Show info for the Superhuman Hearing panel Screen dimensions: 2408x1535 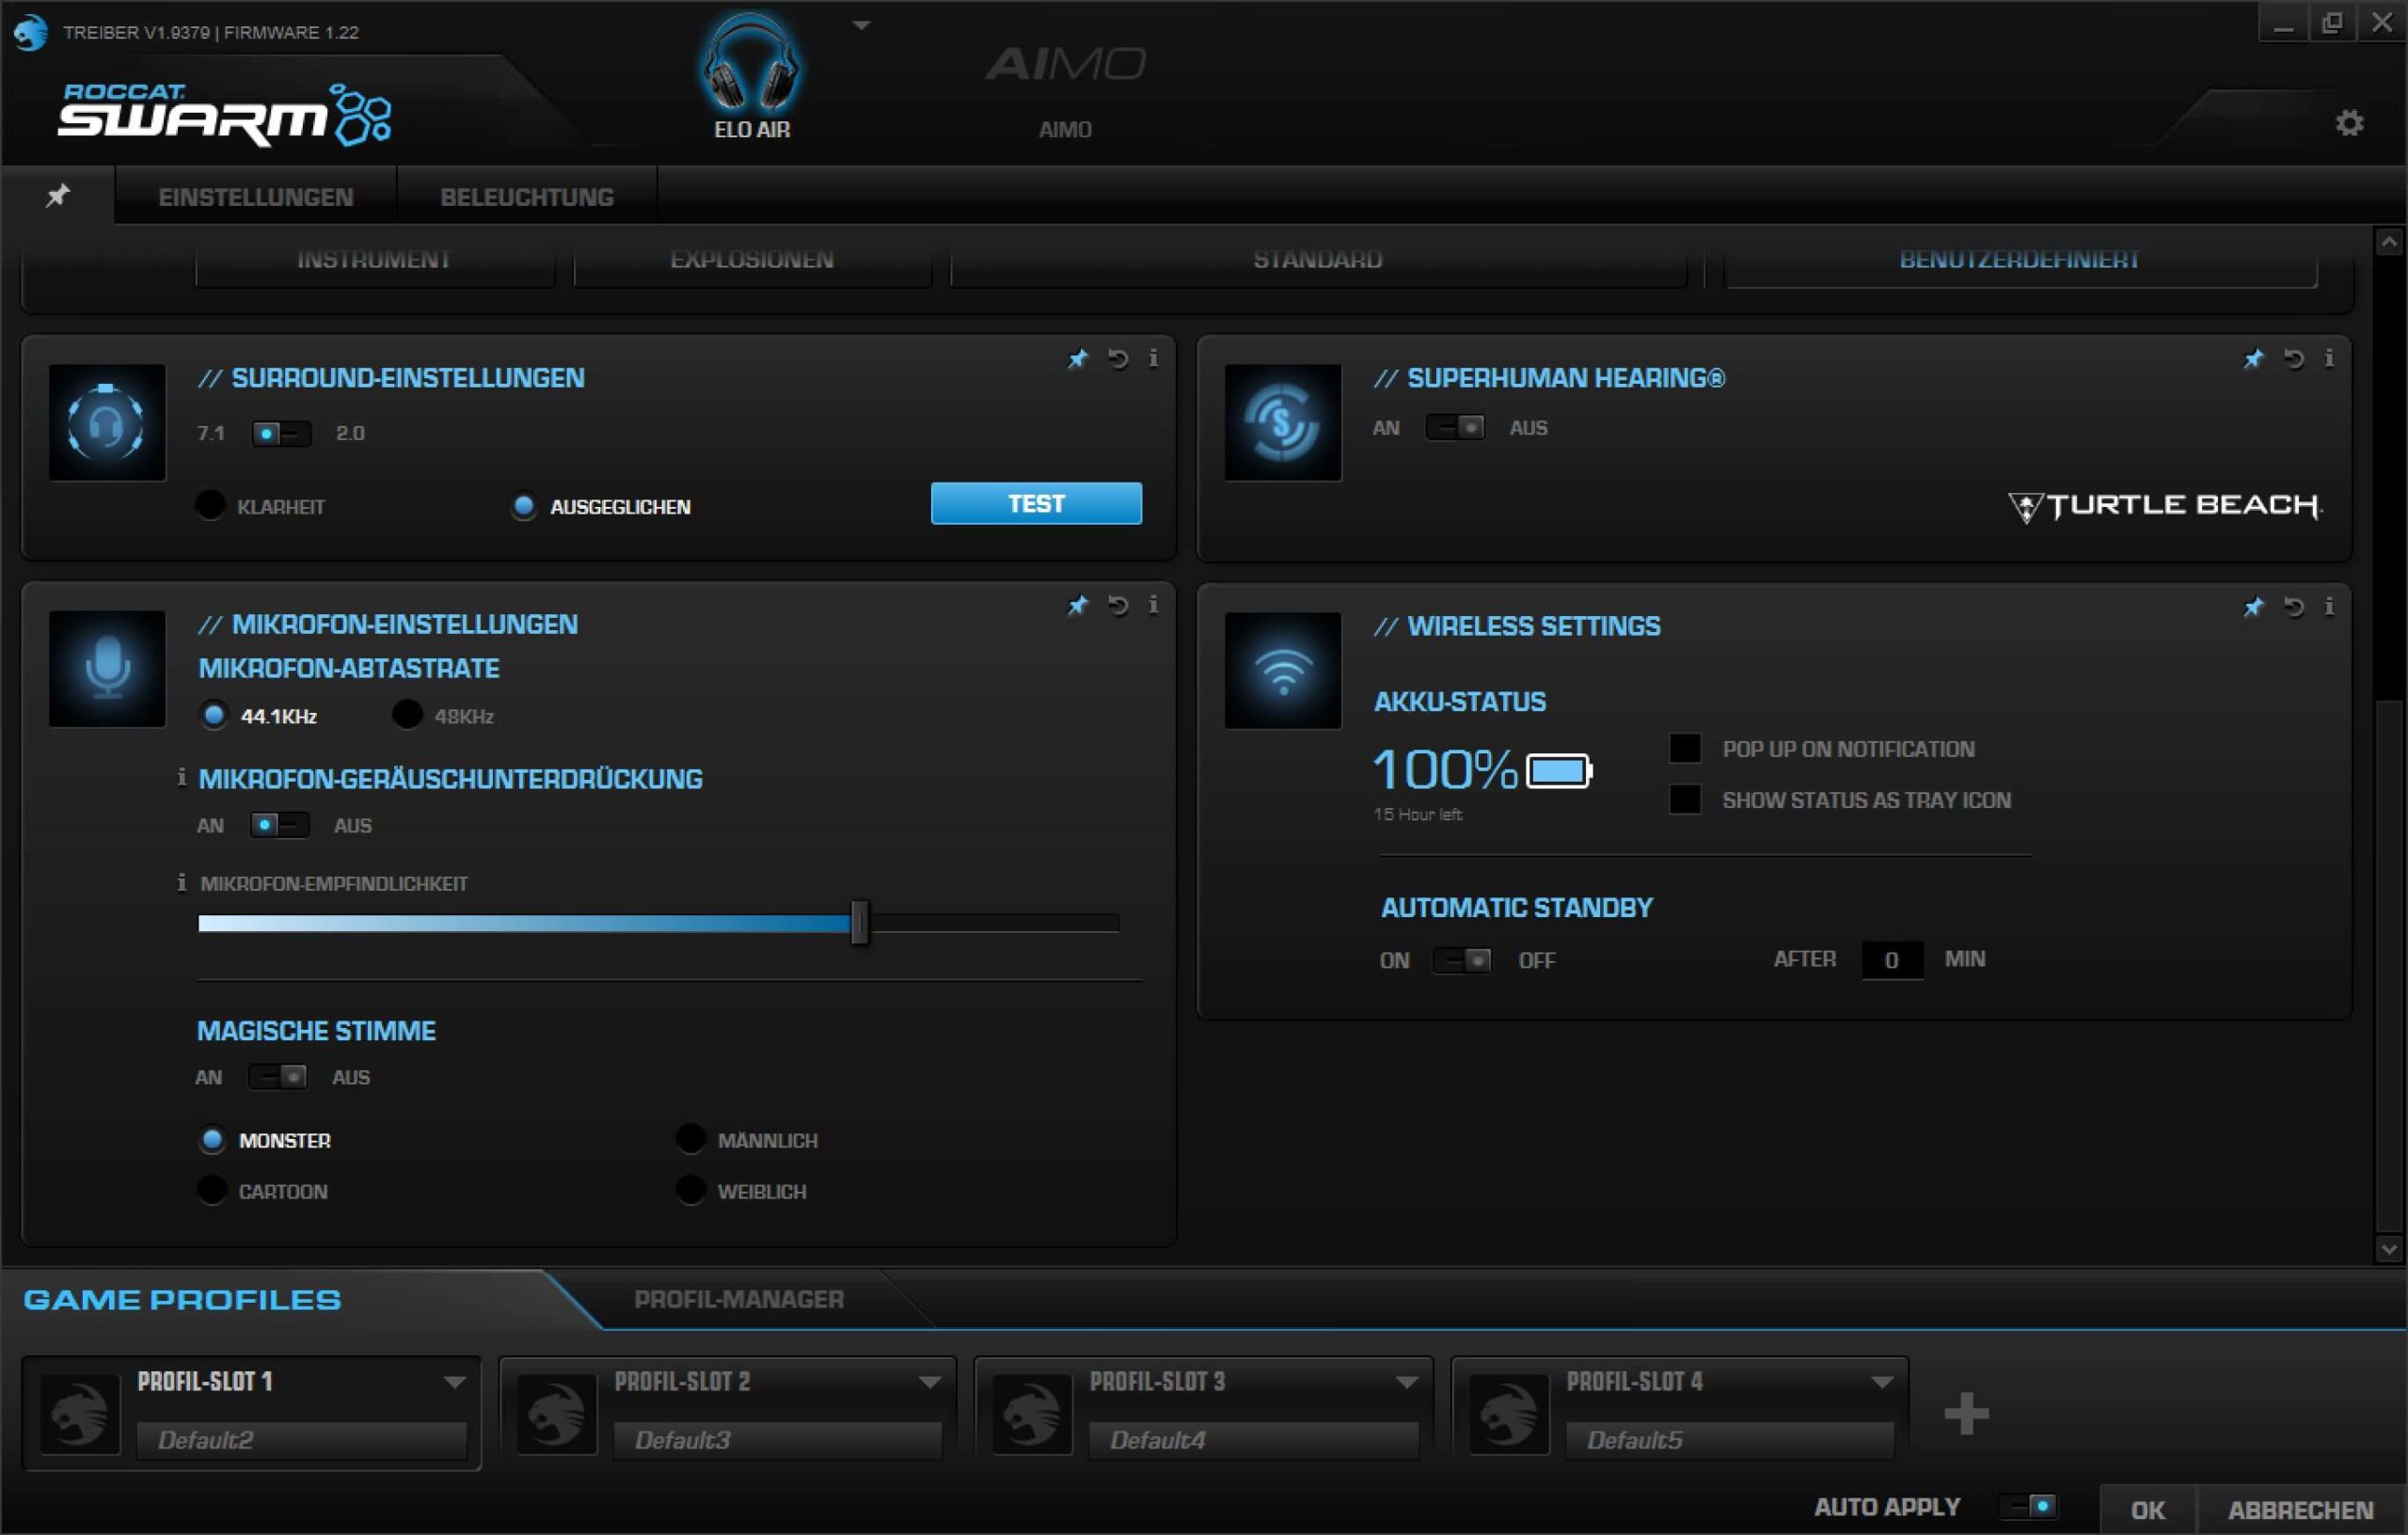[2329, 358]
